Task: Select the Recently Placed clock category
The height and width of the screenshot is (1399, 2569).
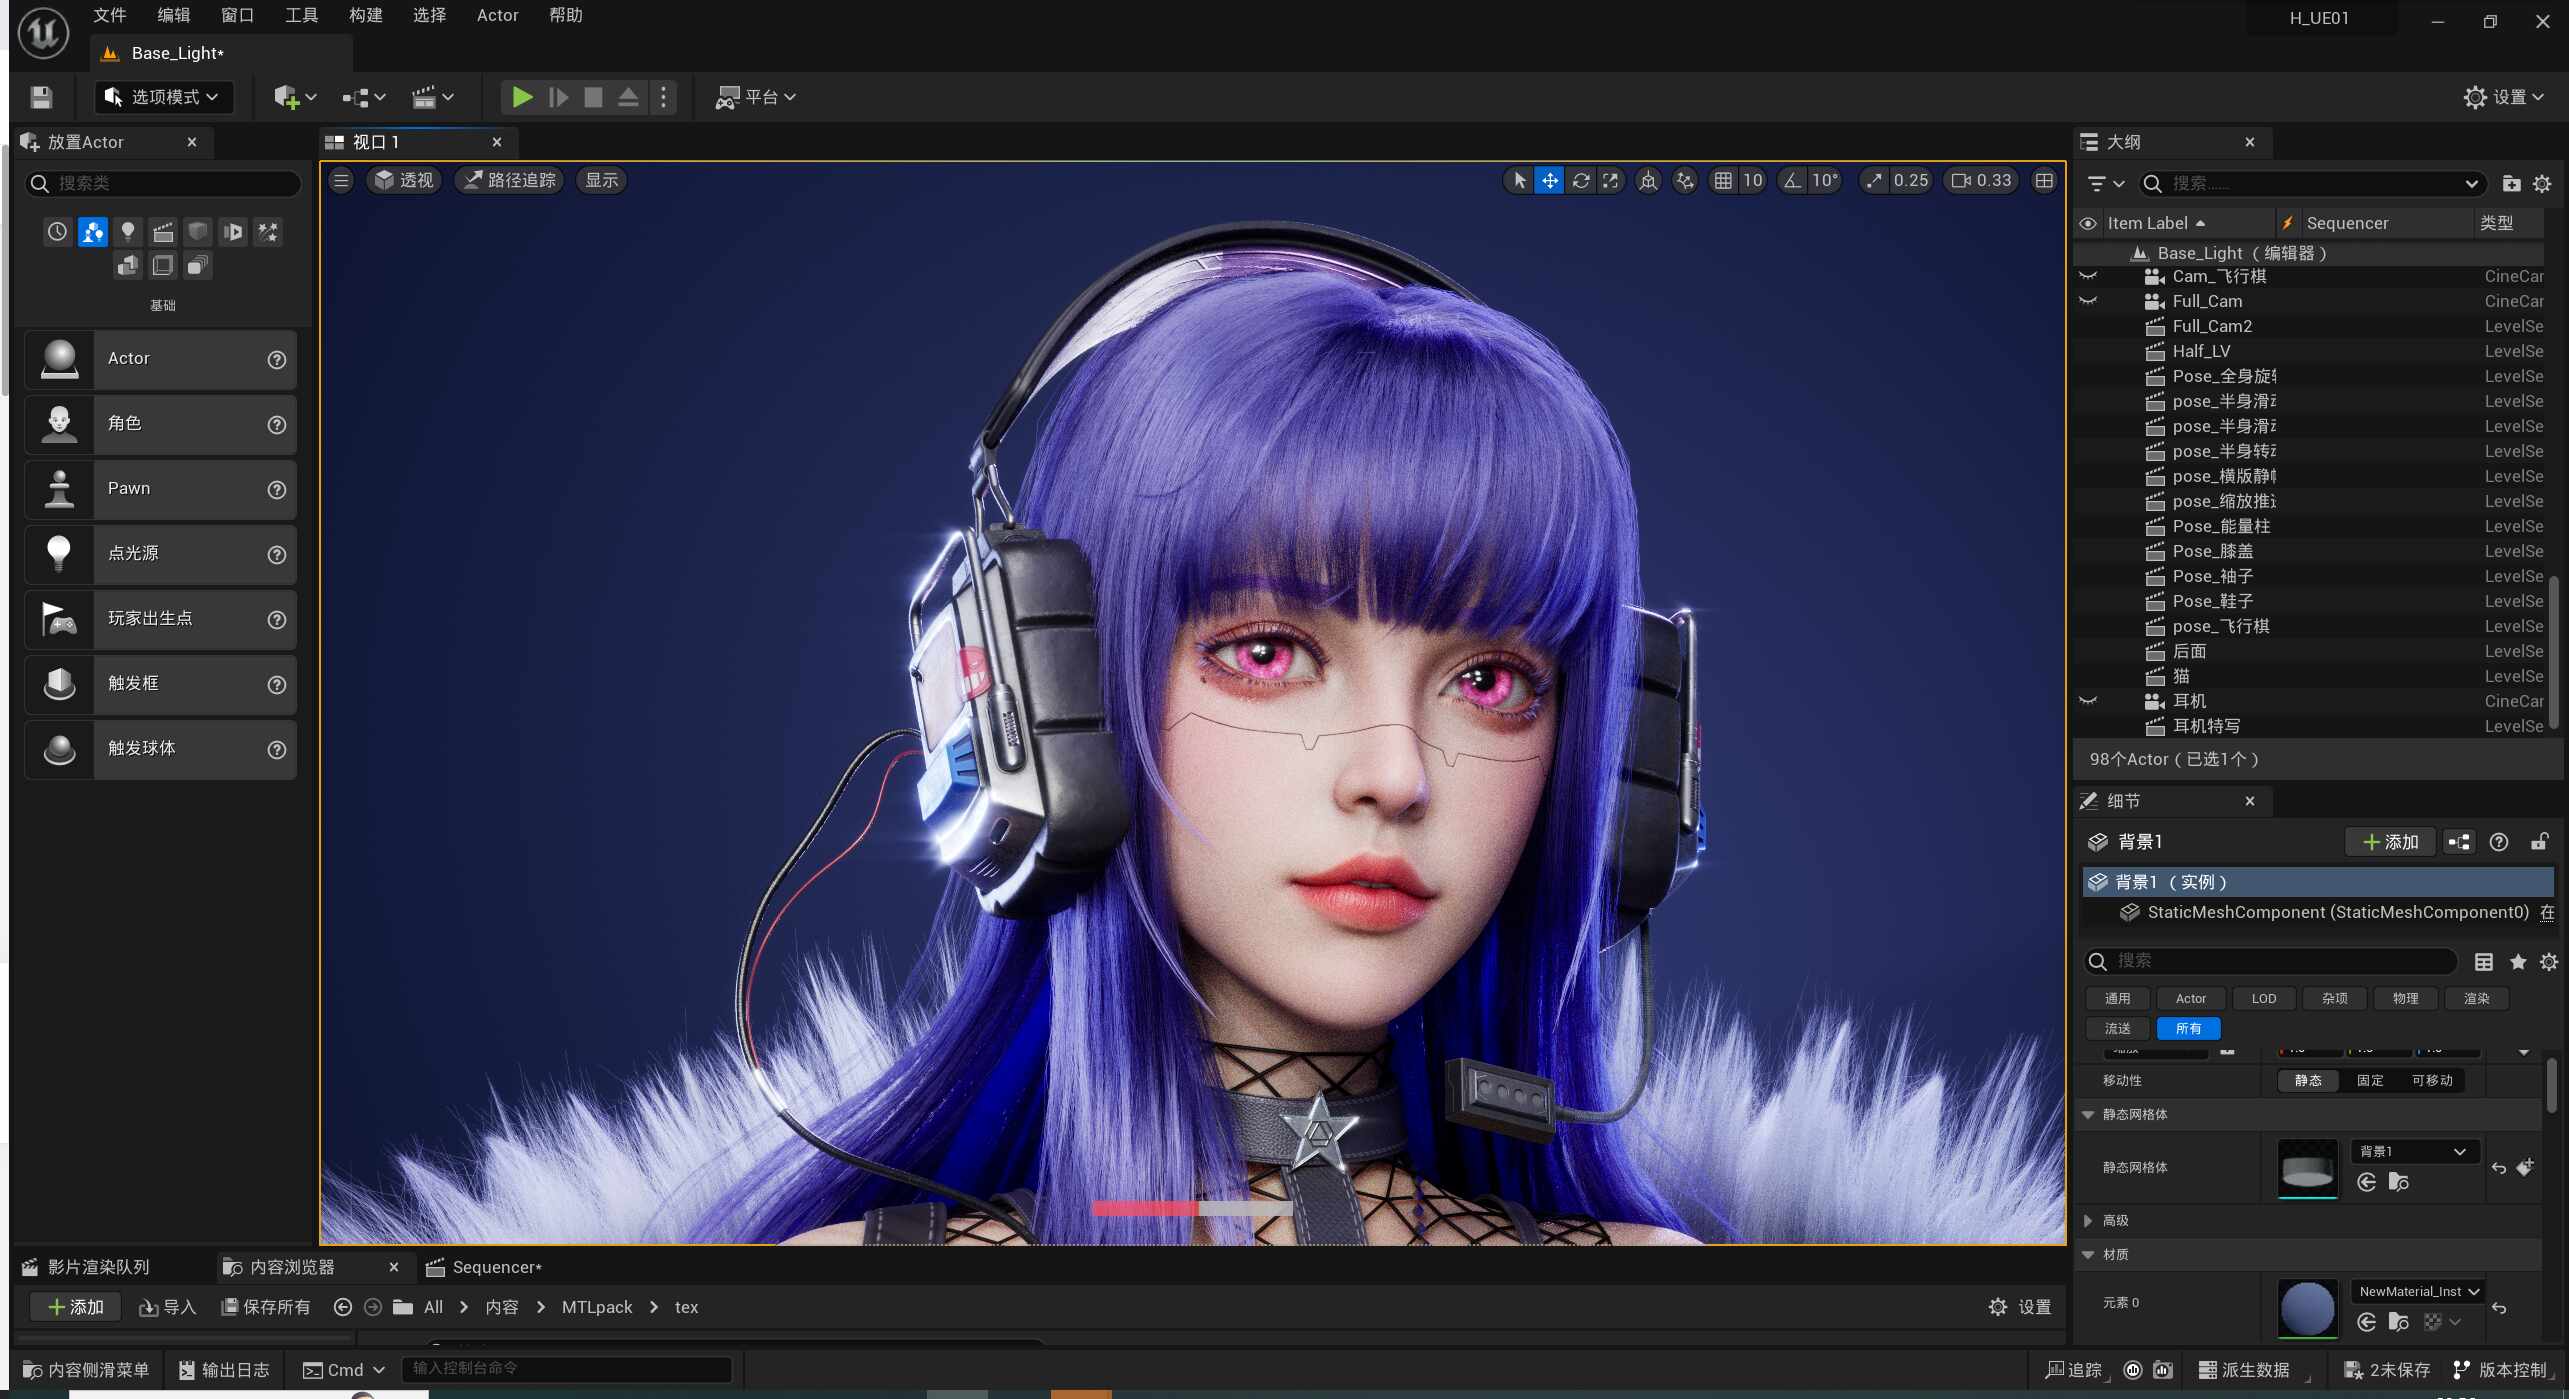Action: (x=57, y=232)
